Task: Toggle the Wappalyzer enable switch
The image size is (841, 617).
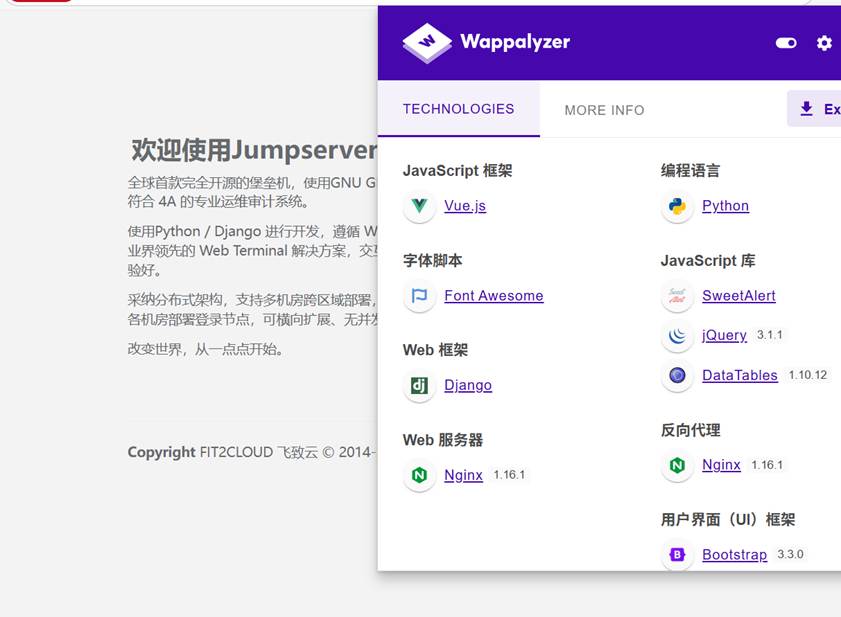Action: (x=786, y=43)
